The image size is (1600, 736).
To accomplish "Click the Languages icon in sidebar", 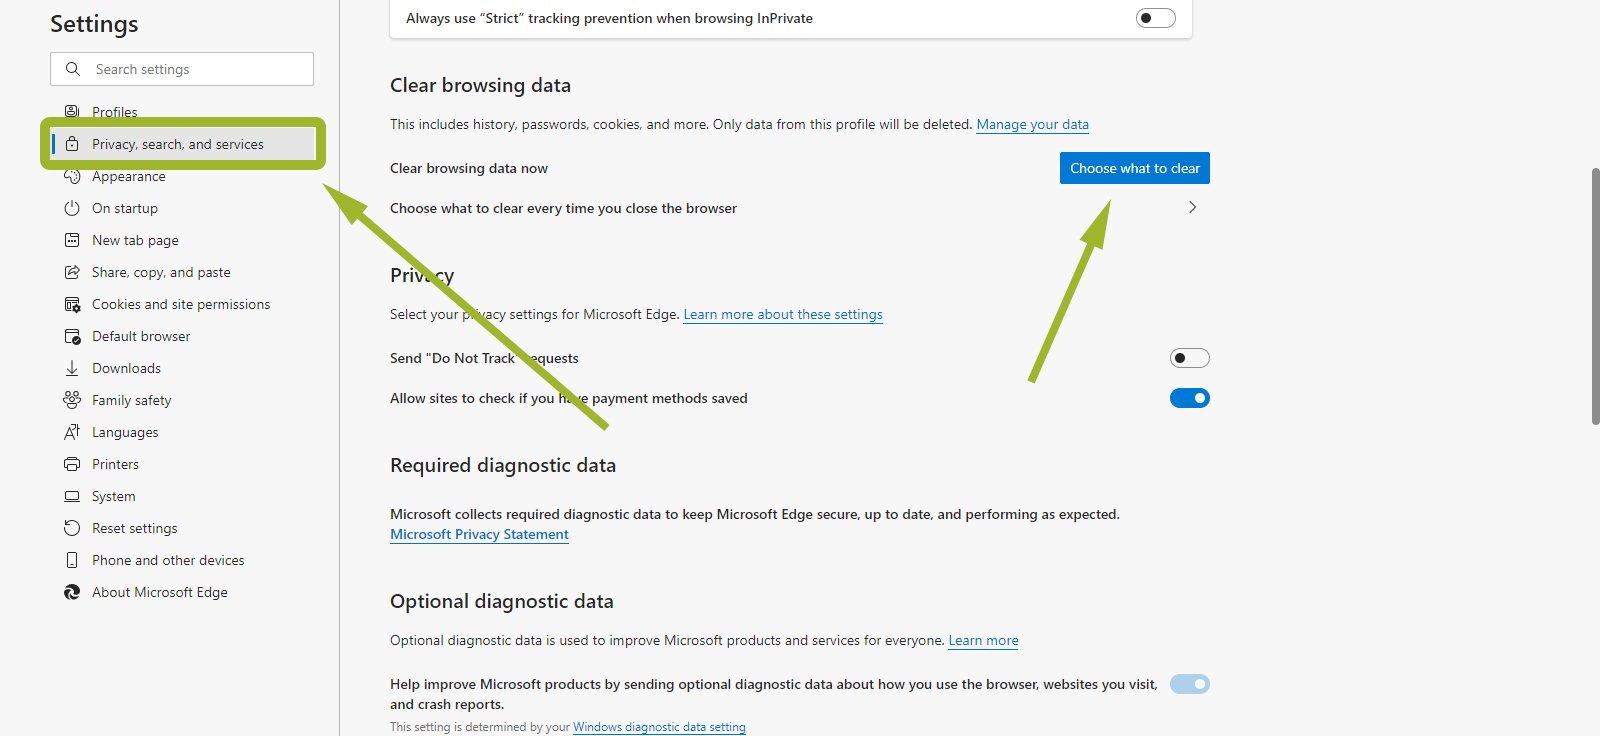I will [72, 432].
